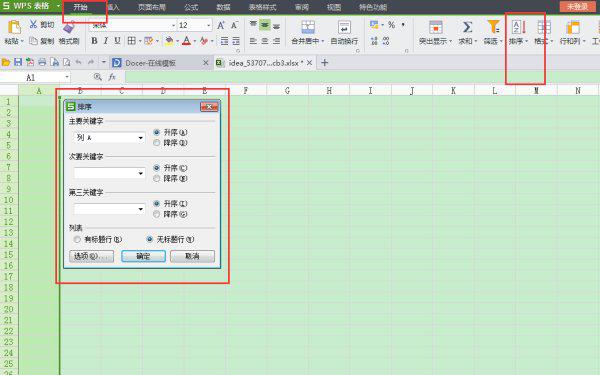Select 升序 for third keyword (第三关键字)
Image resolution: width=600 pixels, height=375 pixels.
pos(157,204)
